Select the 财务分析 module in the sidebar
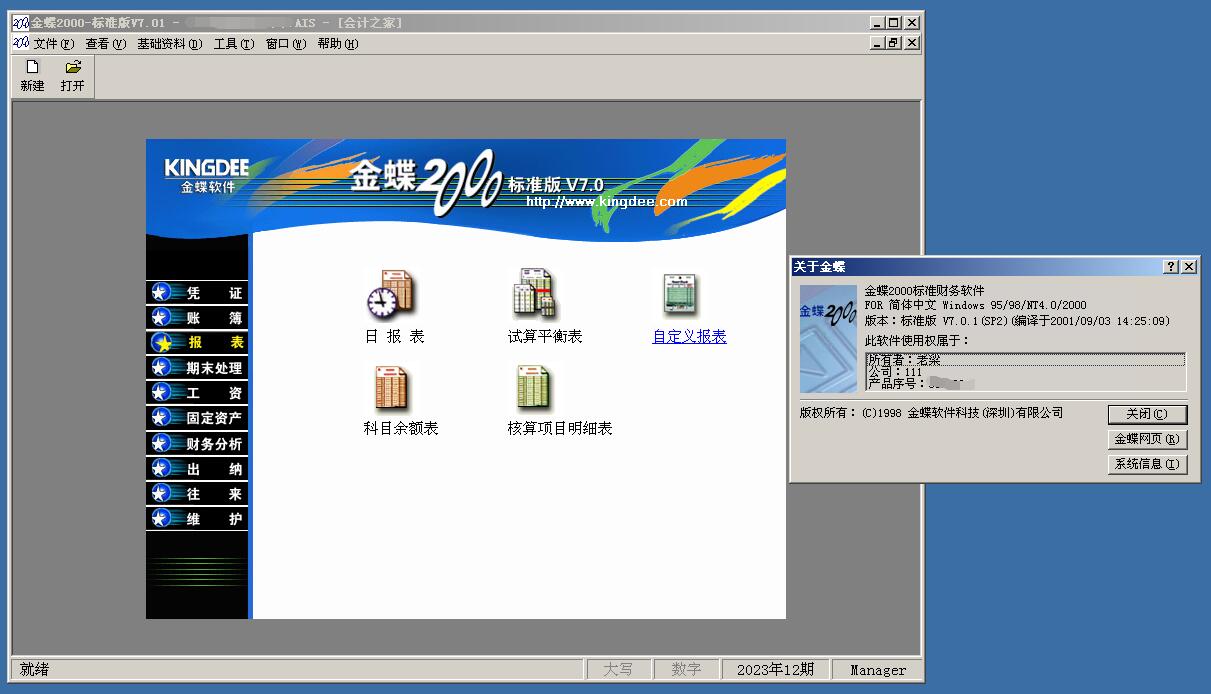The height and width of the screenshot is (694, 1211). pyautogui.click(x=197, y=444)
